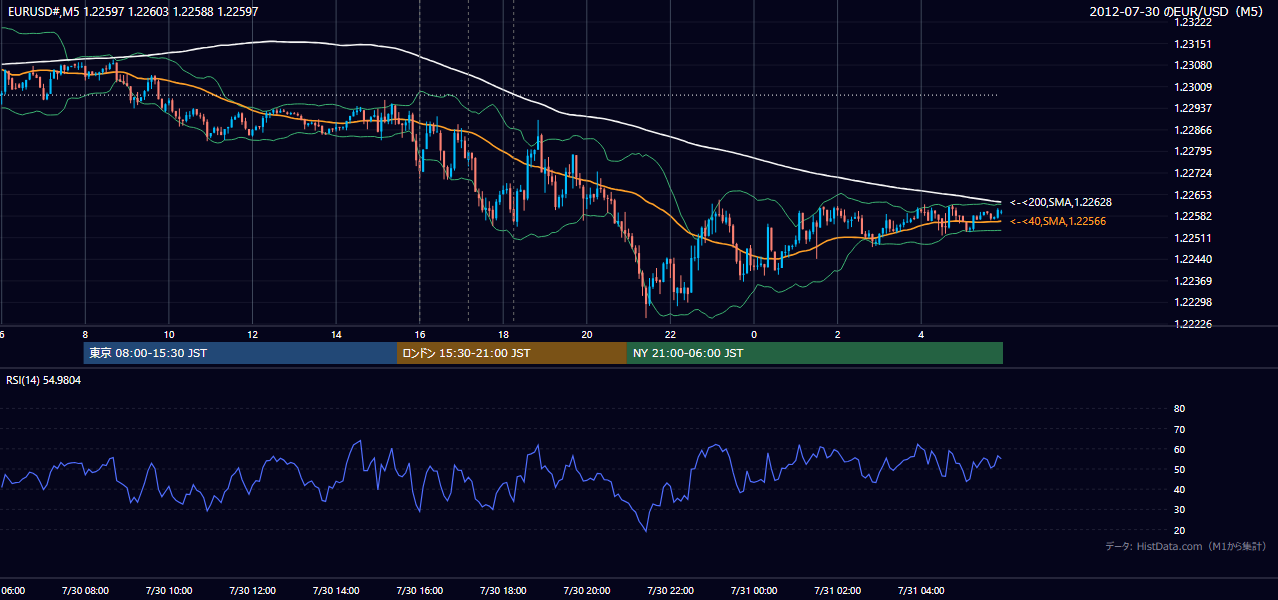Click hour label 12 under the price chart
Viewport: 1278px width, 600px height.
(x=252, y=335)
